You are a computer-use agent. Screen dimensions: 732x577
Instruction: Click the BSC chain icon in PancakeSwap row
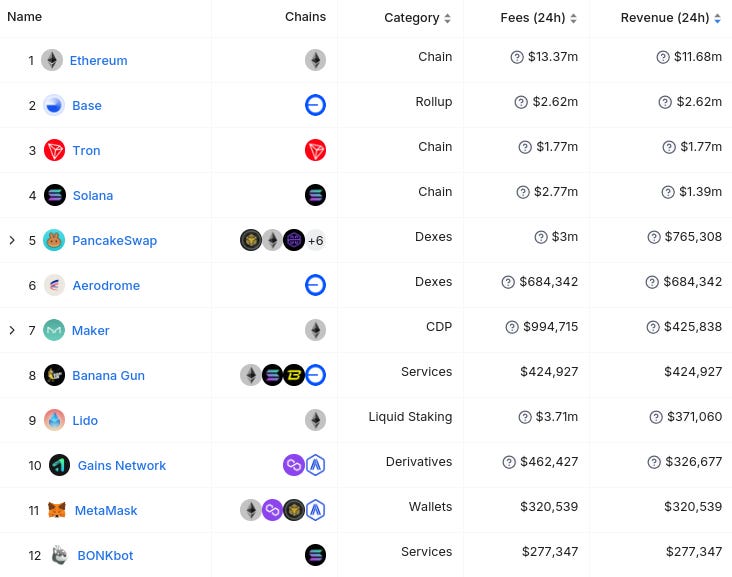[251, 240]
